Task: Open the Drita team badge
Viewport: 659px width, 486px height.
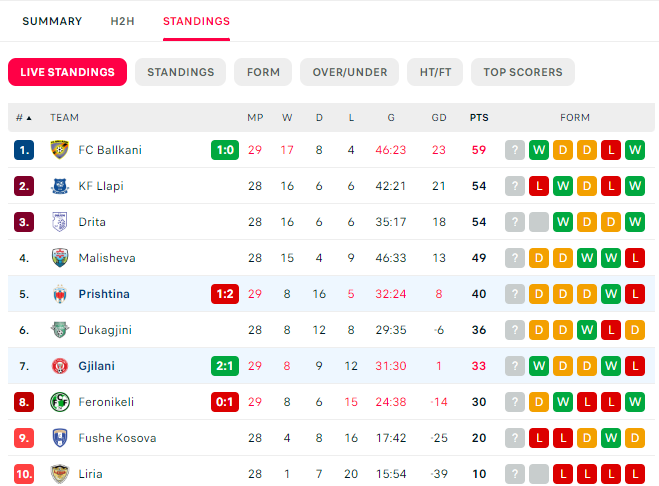Action: 60,222
